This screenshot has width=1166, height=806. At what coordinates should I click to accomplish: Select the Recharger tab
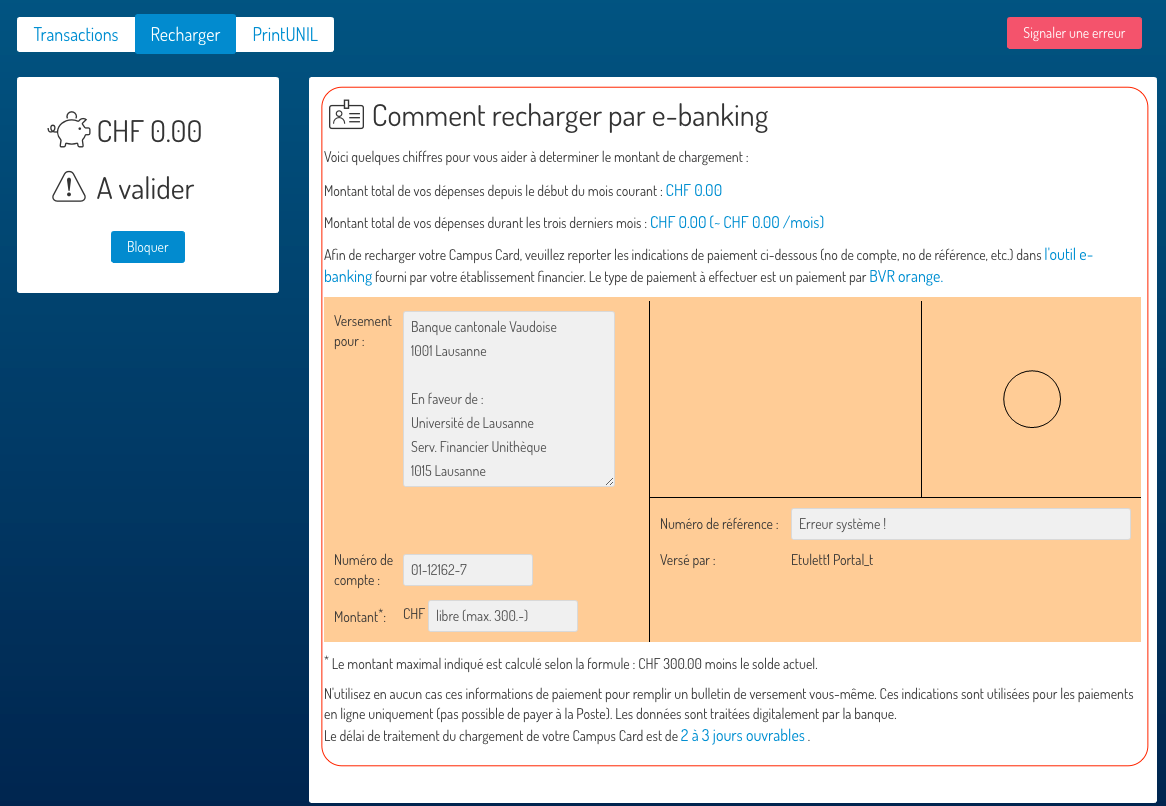point(185,35)
